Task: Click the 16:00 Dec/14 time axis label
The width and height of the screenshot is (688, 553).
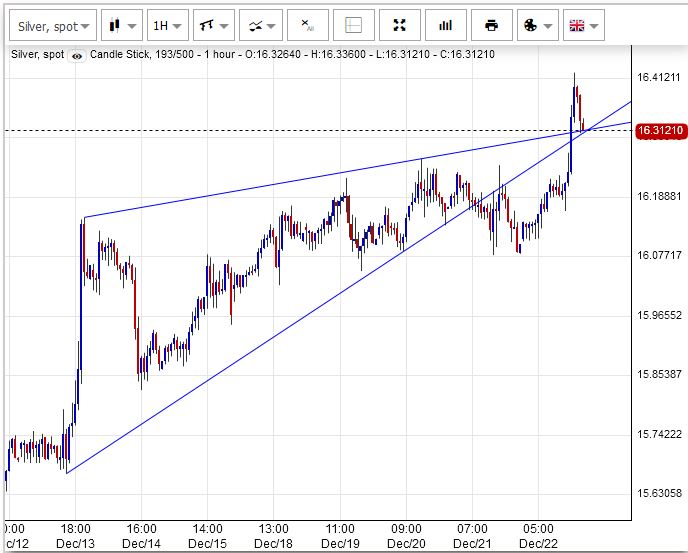Action: (141, 536)
